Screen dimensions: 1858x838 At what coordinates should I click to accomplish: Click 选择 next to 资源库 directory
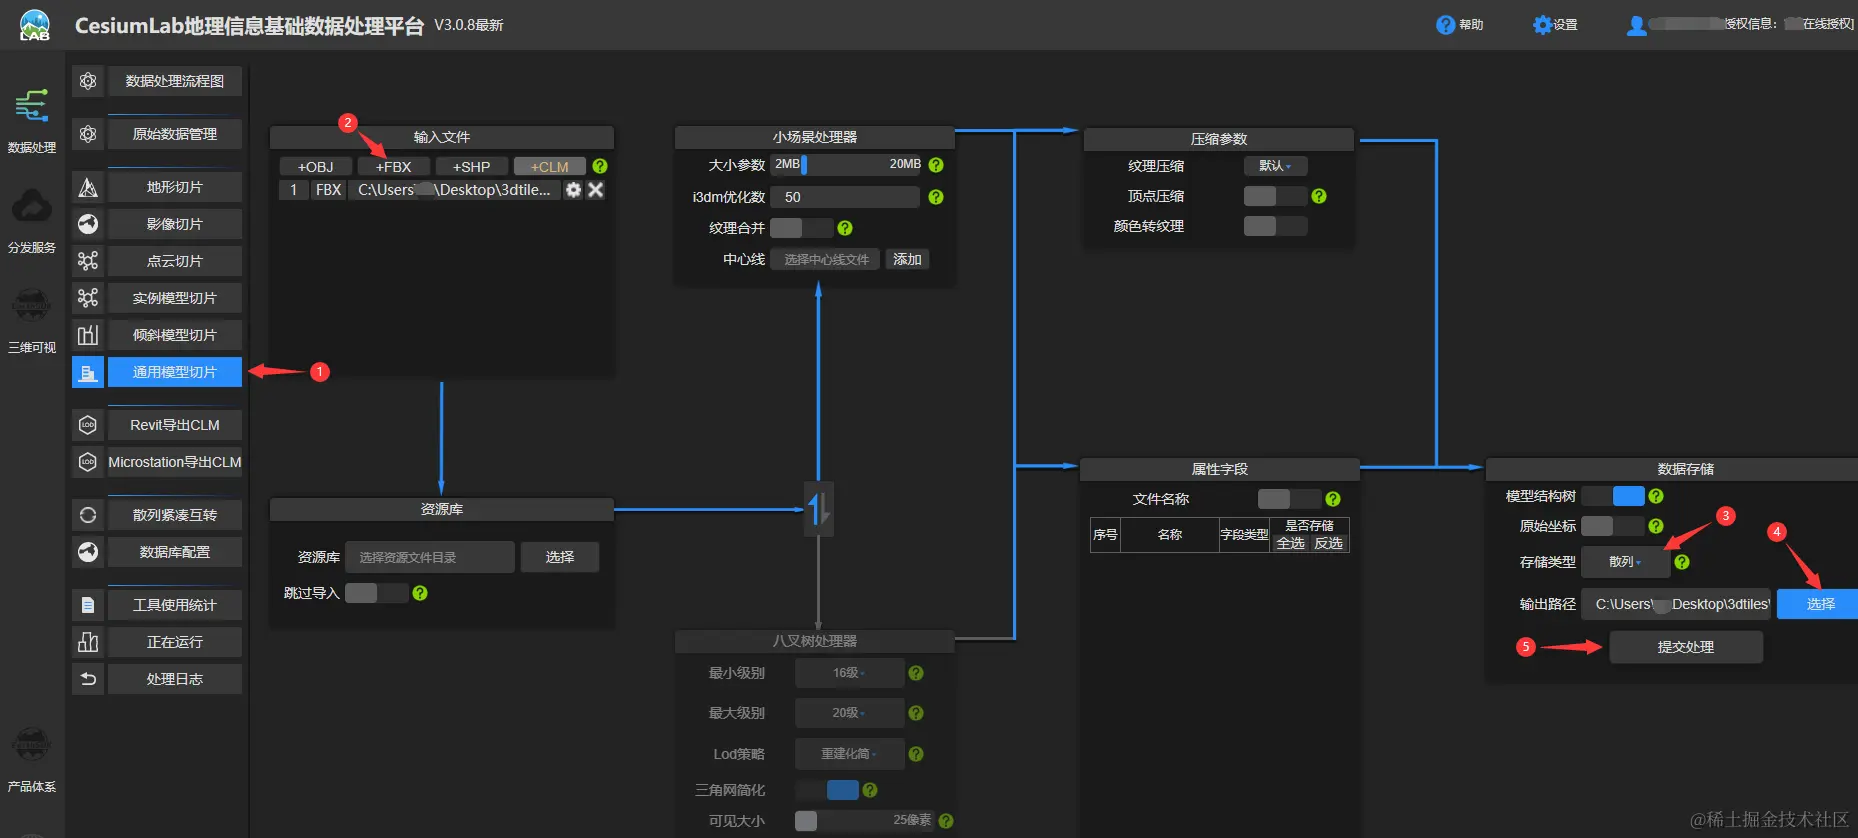pos(560,557)
